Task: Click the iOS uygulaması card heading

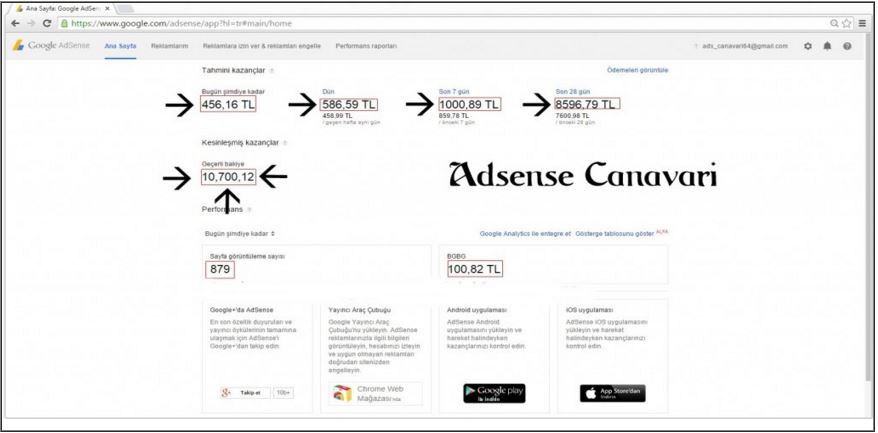Action: tap(590, 310)
